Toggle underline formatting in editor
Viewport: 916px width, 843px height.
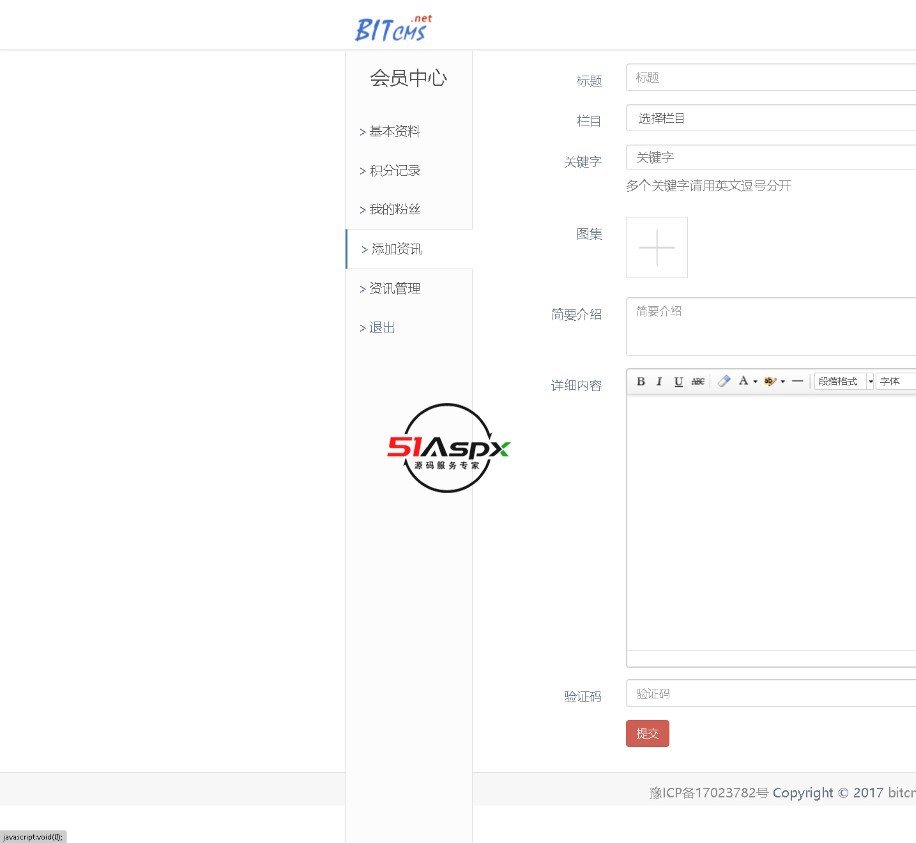678,381
